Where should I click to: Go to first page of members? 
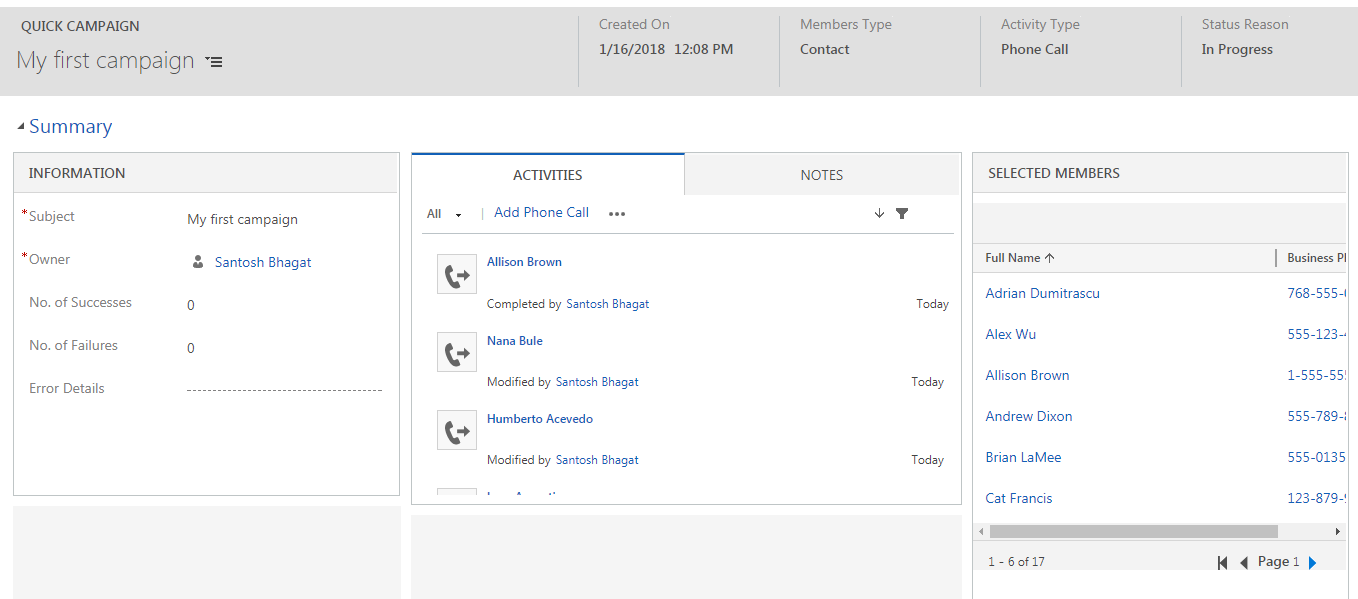(x=1222, y=563)
